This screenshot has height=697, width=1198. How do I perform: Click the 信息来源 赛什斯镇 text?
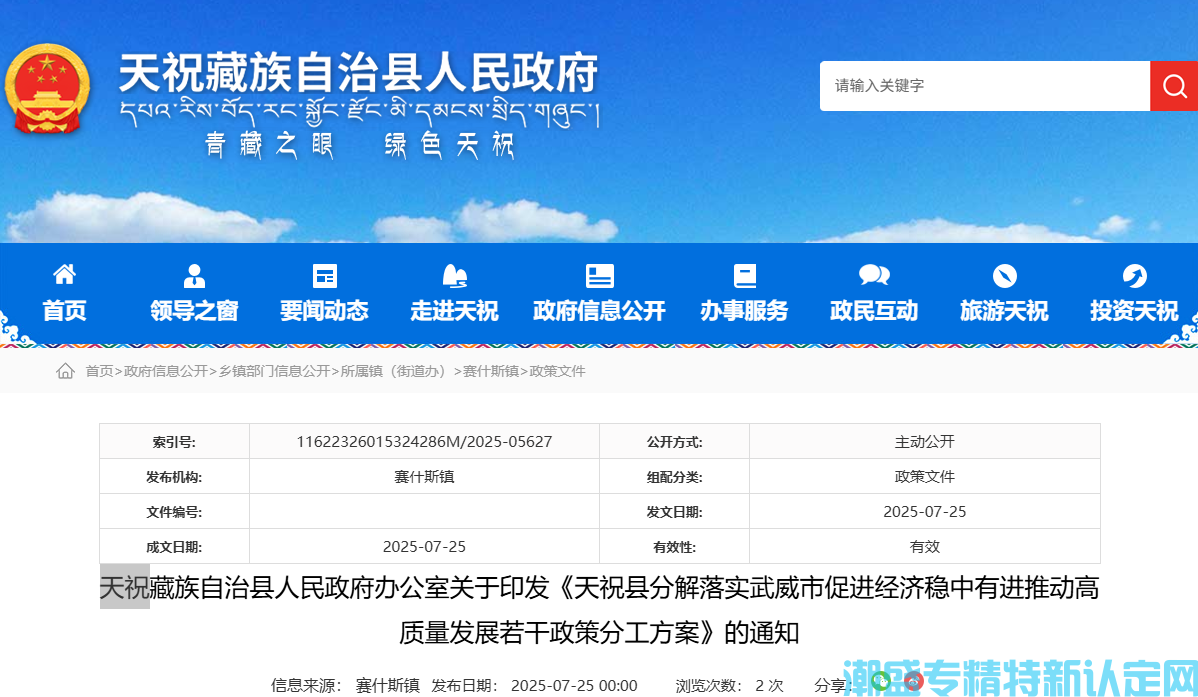345,686
